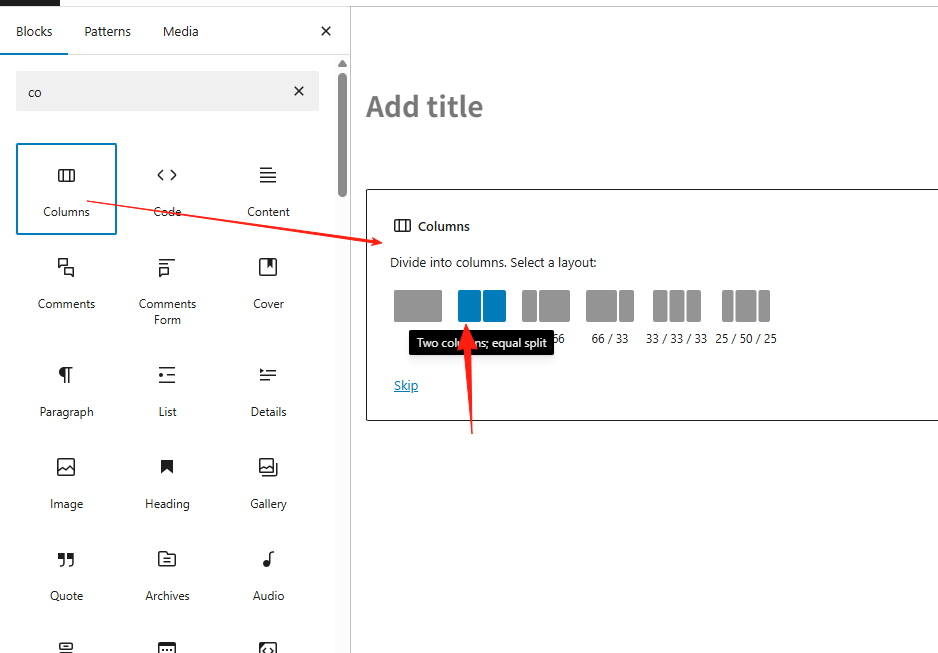Viewport: 938px width, 653px height.
Task: Select the Columns block in the inserter
Action: coord(66,189)
